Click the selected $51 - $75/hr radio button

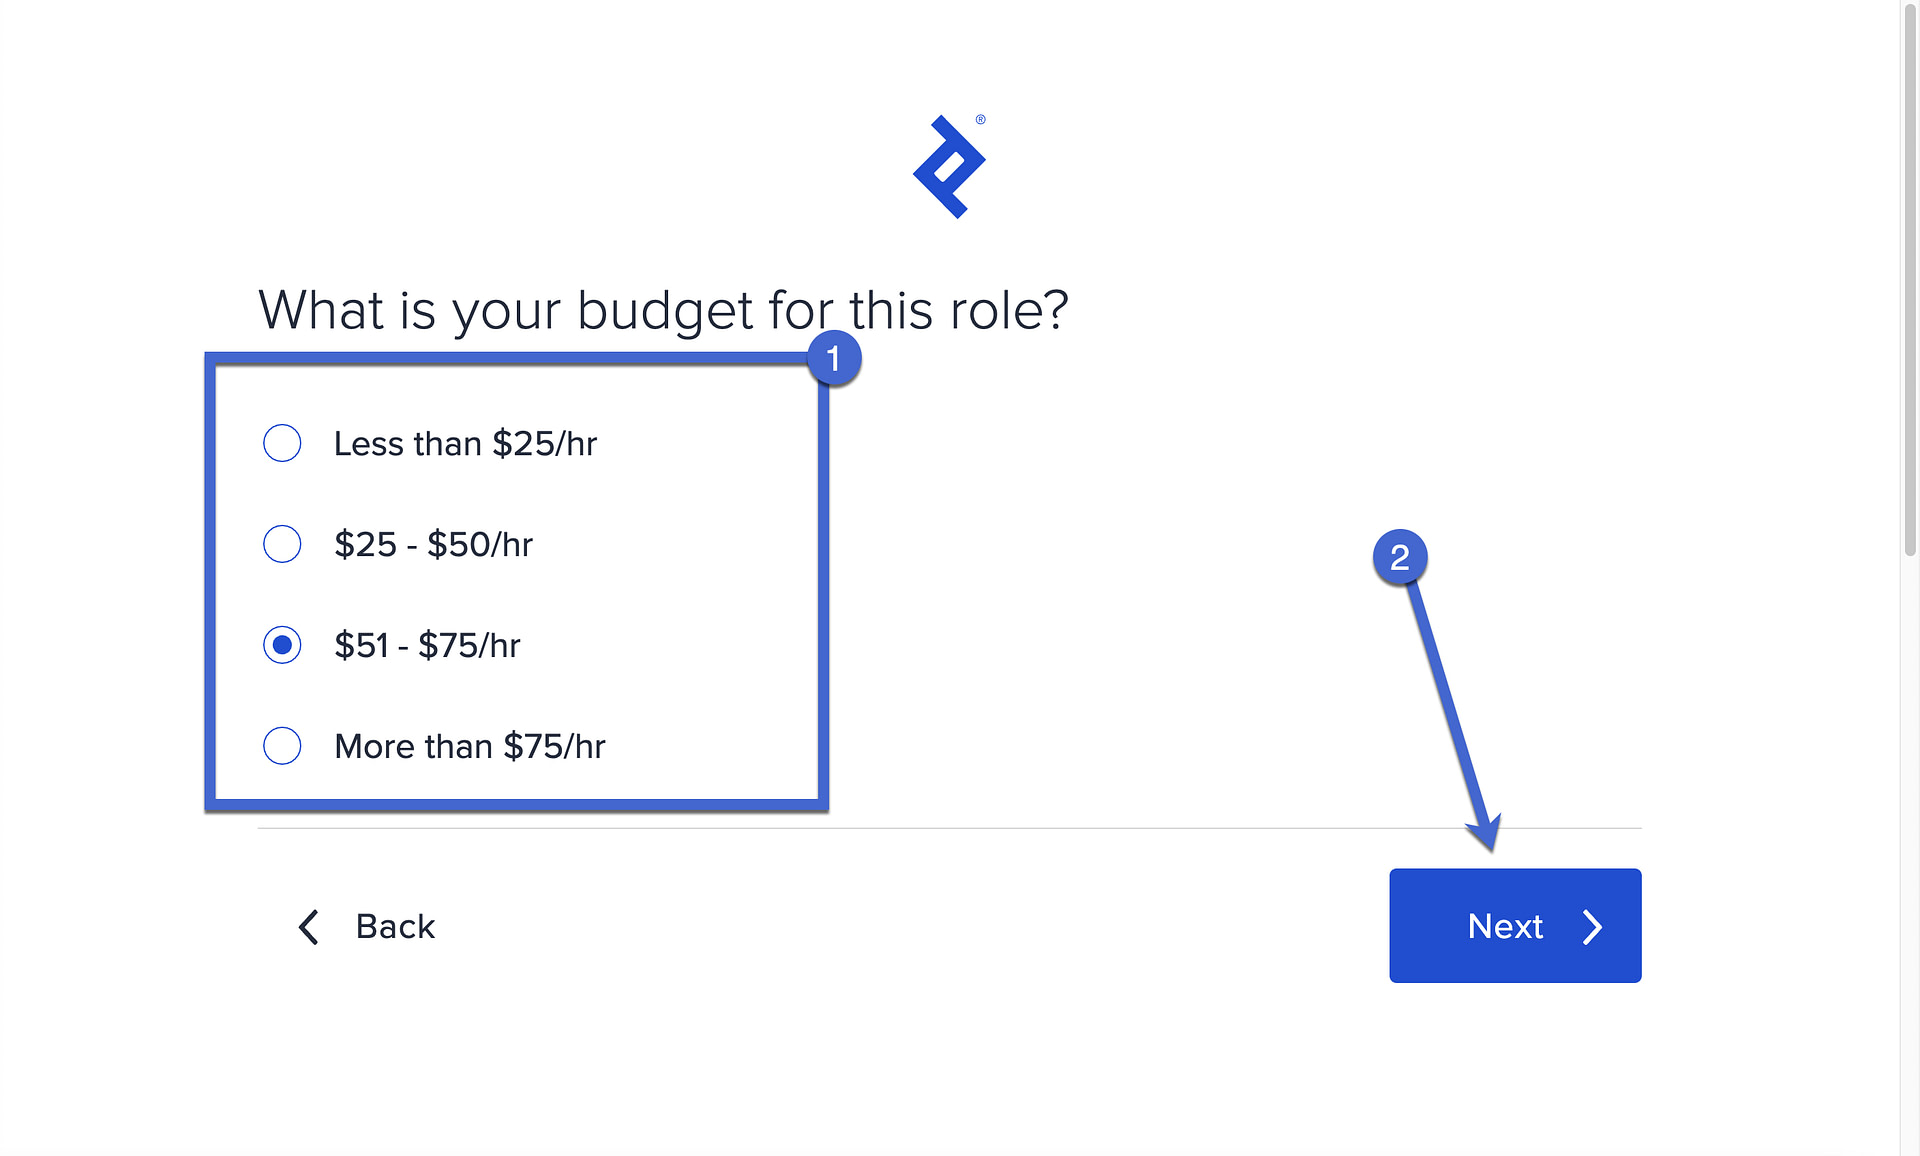283,645
